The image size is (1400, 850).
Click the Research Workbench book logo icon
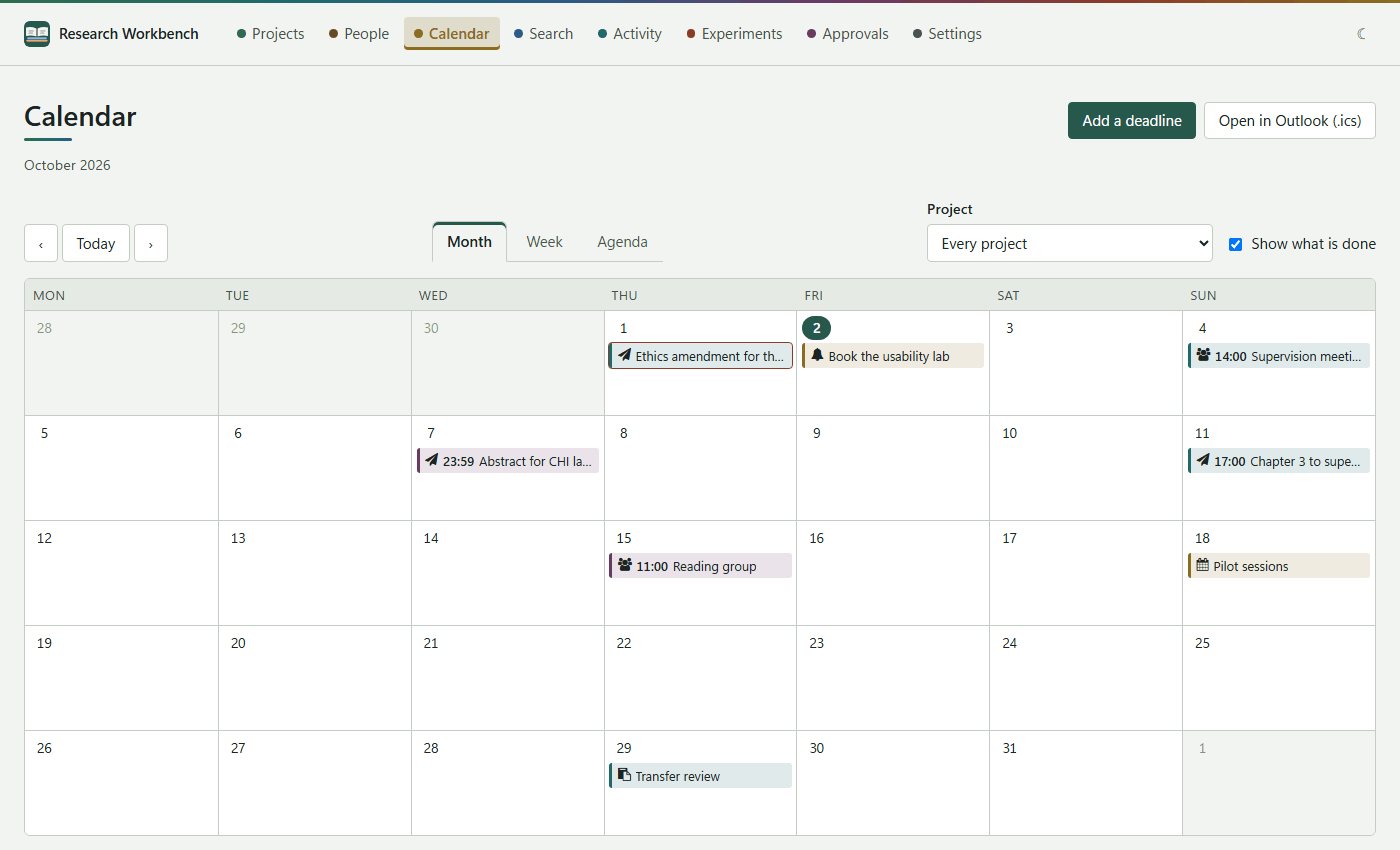[x=37, y=34]
